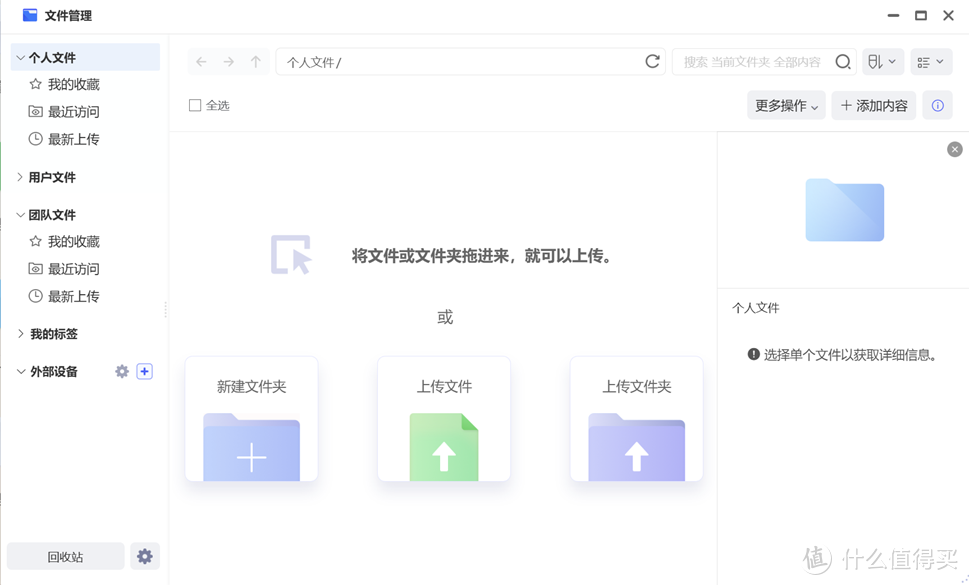Close the details panel

coord(954,149)
